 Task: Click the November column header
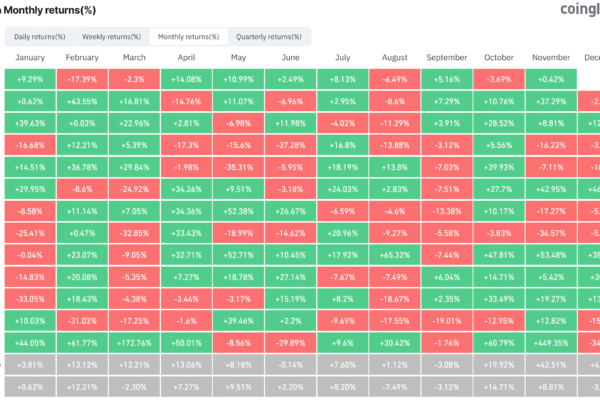[x=551, y=57]
